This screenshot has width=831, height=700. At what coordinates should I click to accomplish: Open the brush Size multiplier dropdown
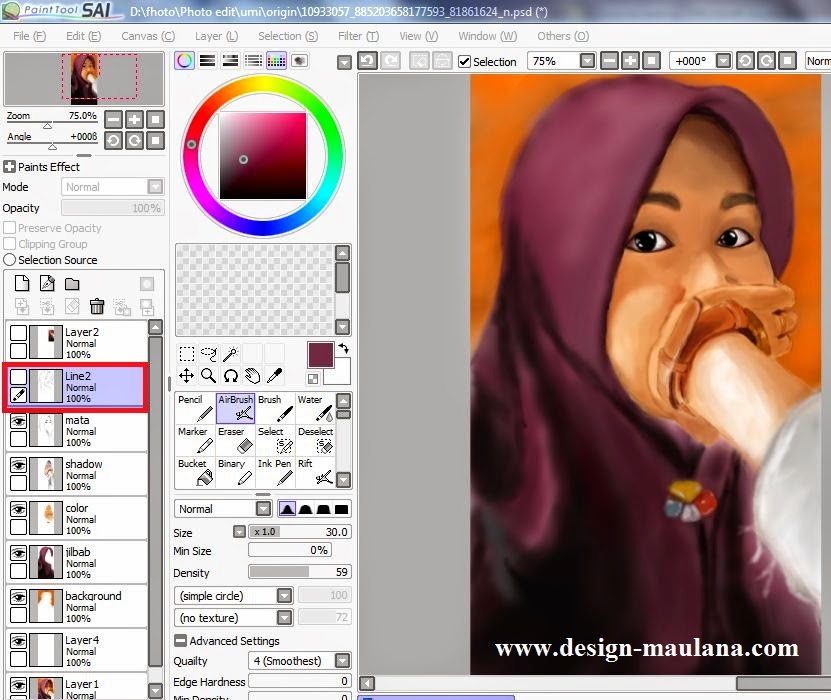[240, 531]
